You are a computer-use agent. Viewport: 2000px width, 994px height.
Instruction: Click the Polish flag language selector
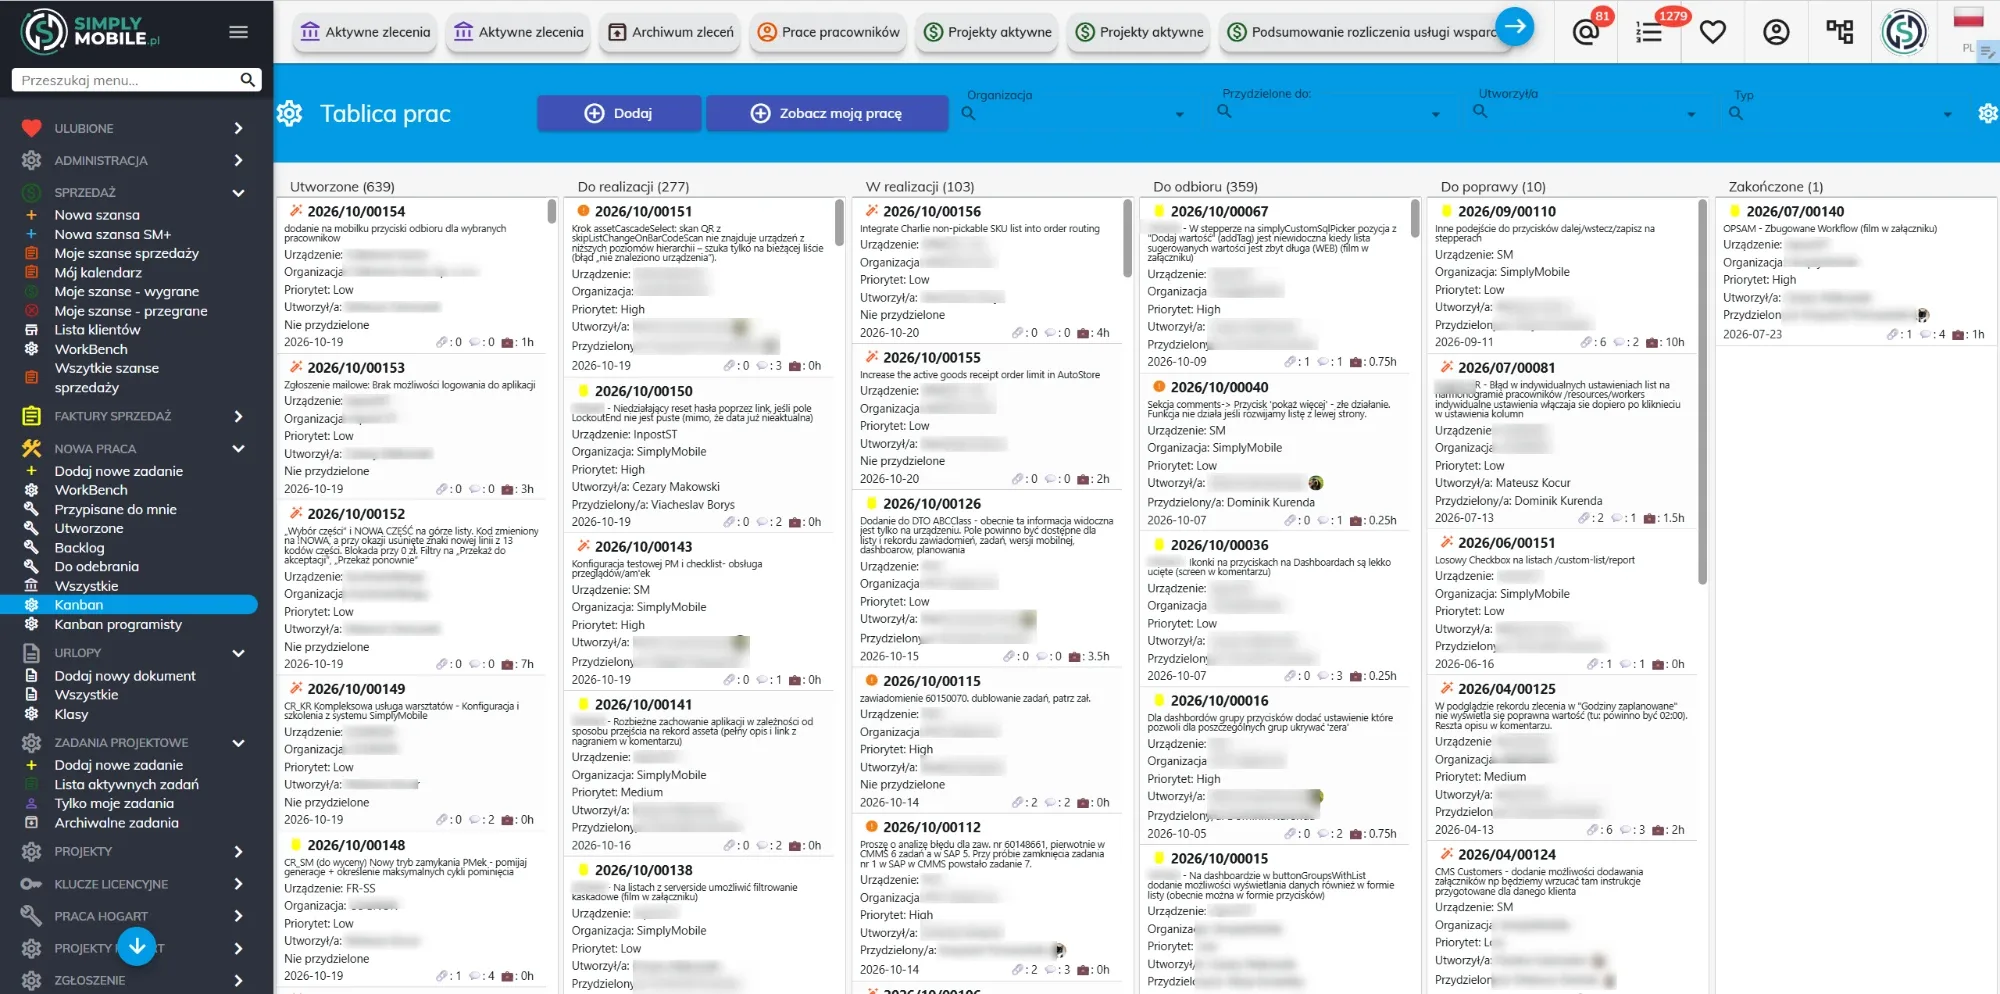pos(1968,18)
